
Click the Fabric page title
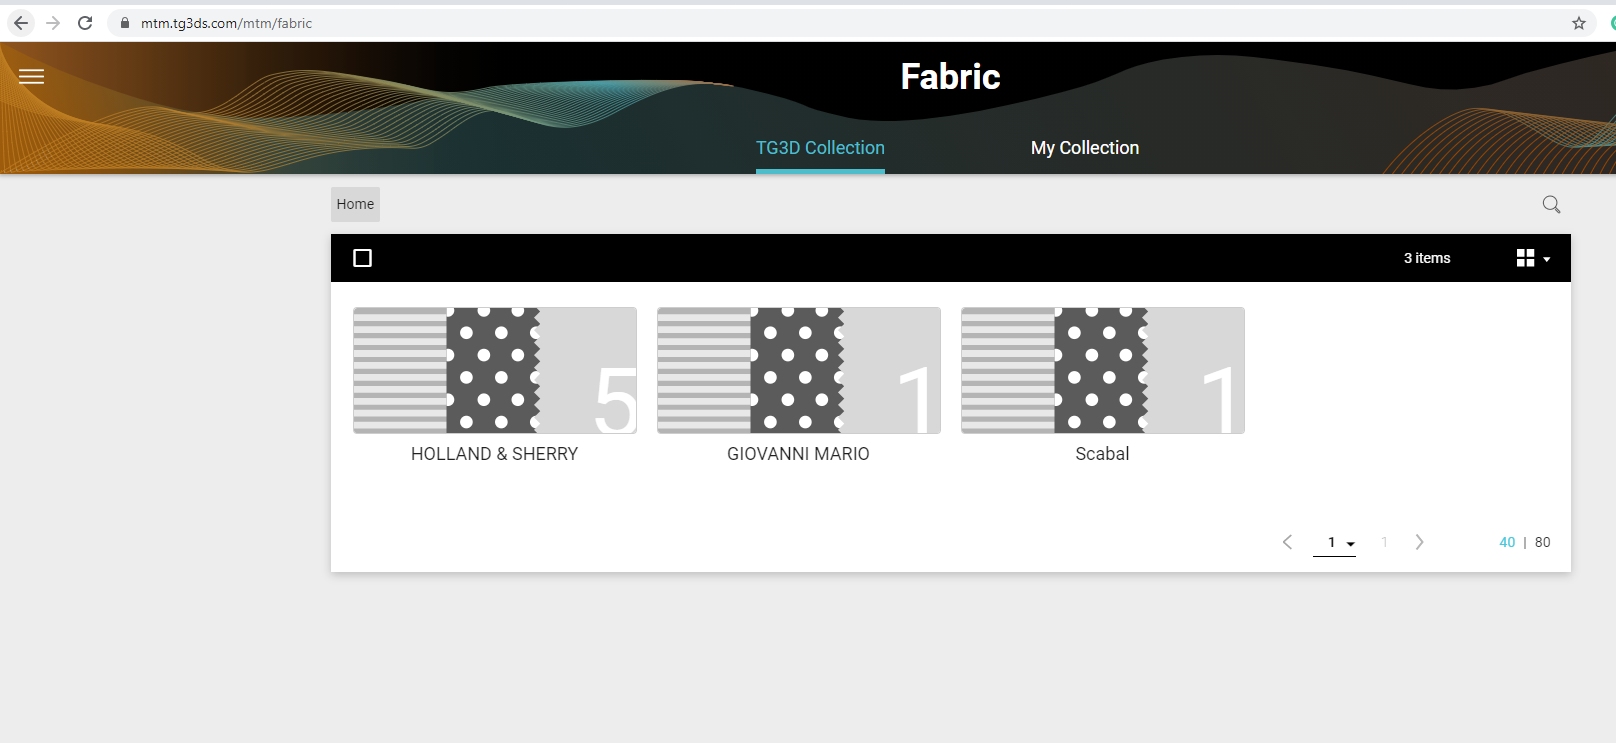950,77
